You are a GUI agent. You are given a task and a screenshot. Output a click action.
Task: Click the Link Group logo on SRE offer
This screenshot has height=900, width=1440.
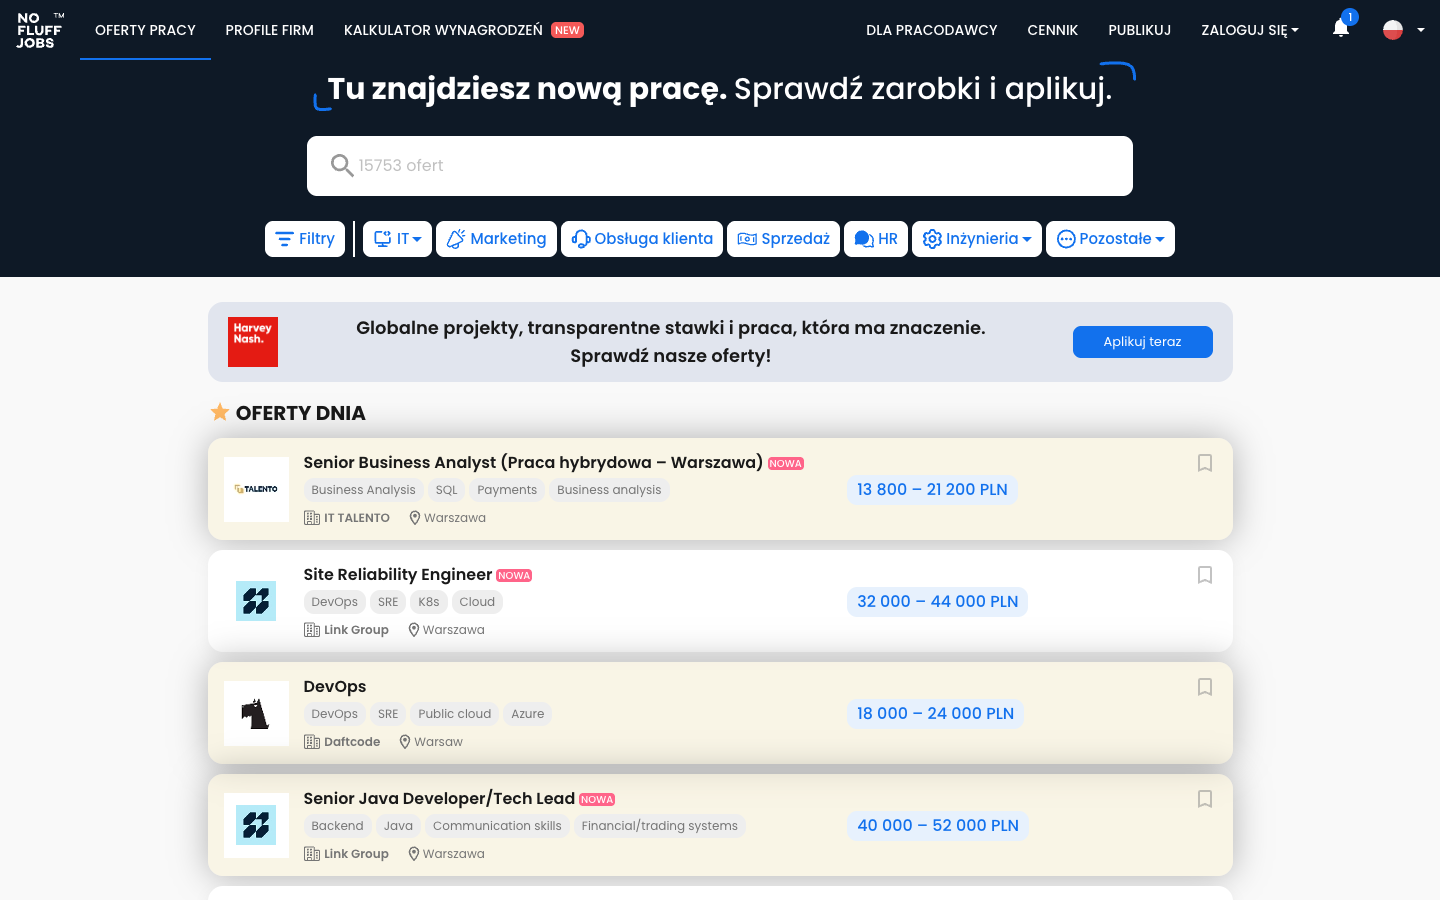(x=256, y=601)
